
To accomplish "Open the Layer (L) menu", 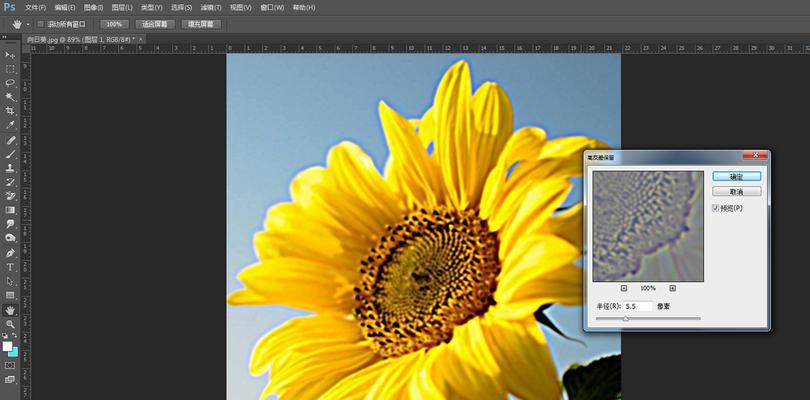I will [122, 8].
